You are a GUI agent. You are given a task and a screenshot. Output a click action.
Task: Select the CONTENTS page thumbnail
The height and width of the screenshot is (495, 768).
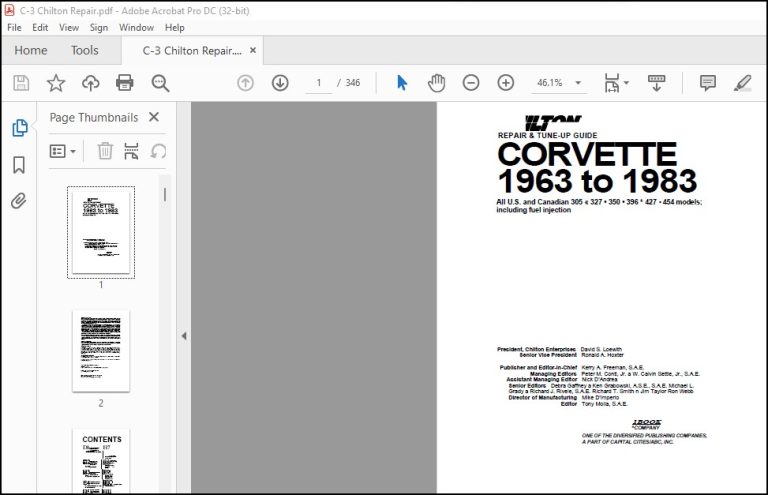(x=101, y=461)
